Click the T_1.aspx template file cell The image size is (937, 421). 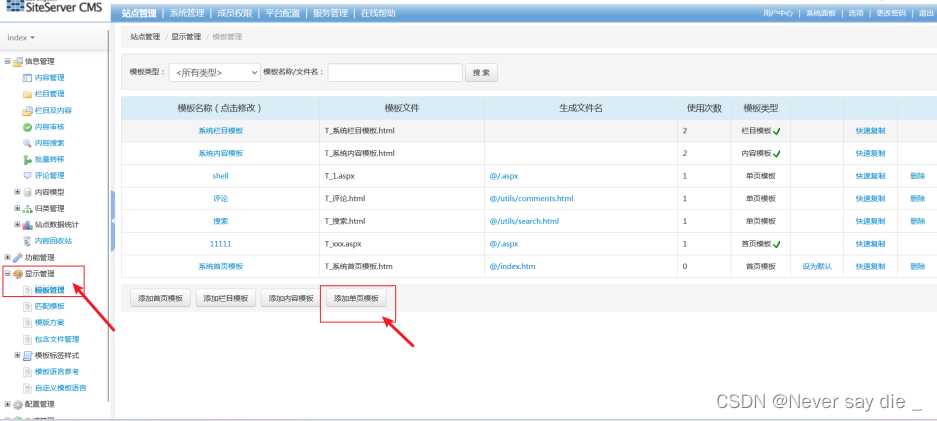(x=402, y=176)
